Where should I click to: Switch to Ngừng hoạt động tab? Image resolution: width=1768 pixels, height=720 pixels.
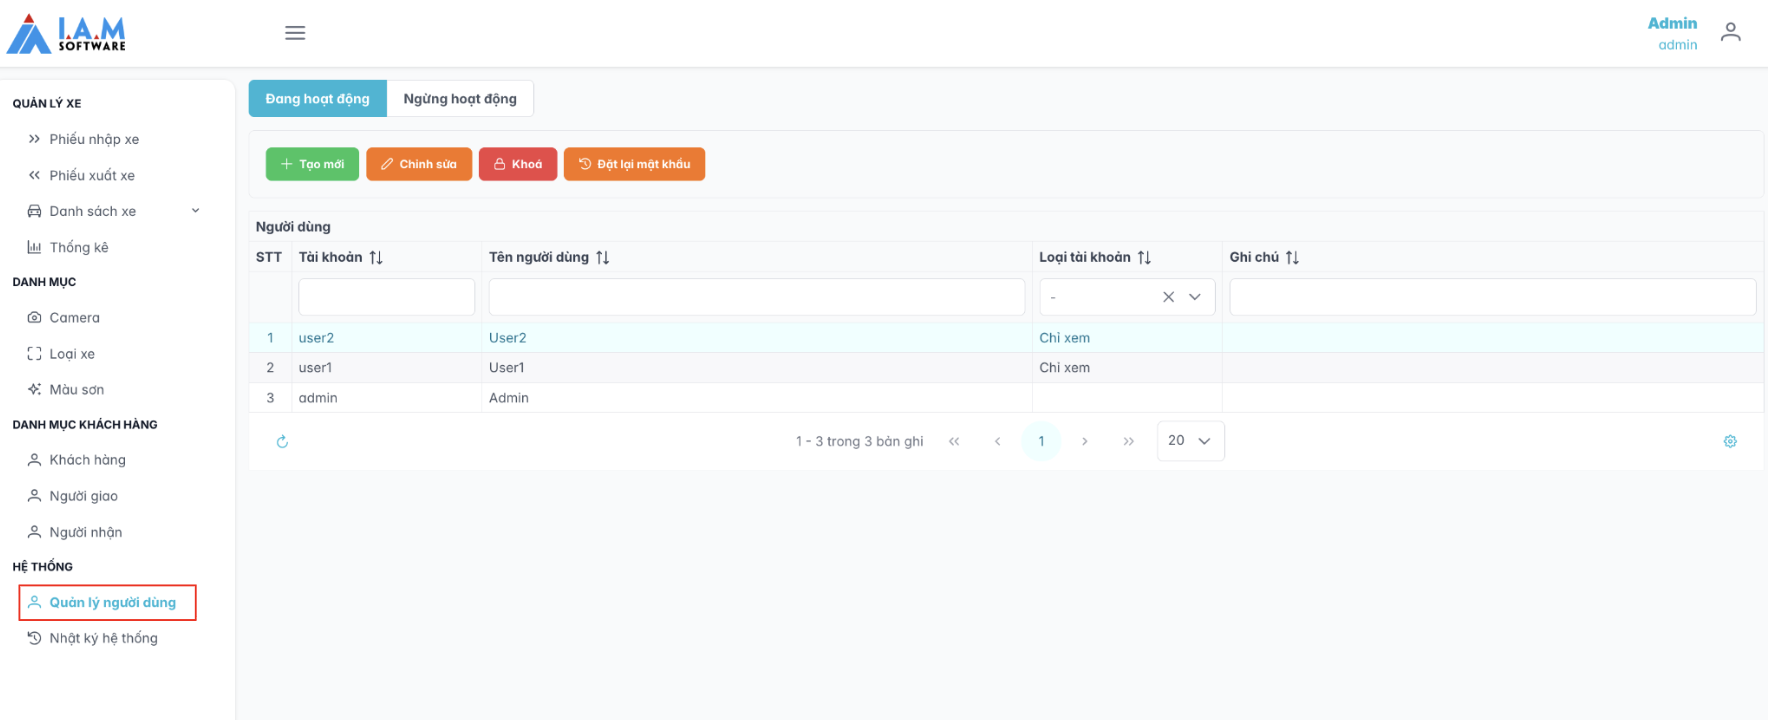click(460, 99)
